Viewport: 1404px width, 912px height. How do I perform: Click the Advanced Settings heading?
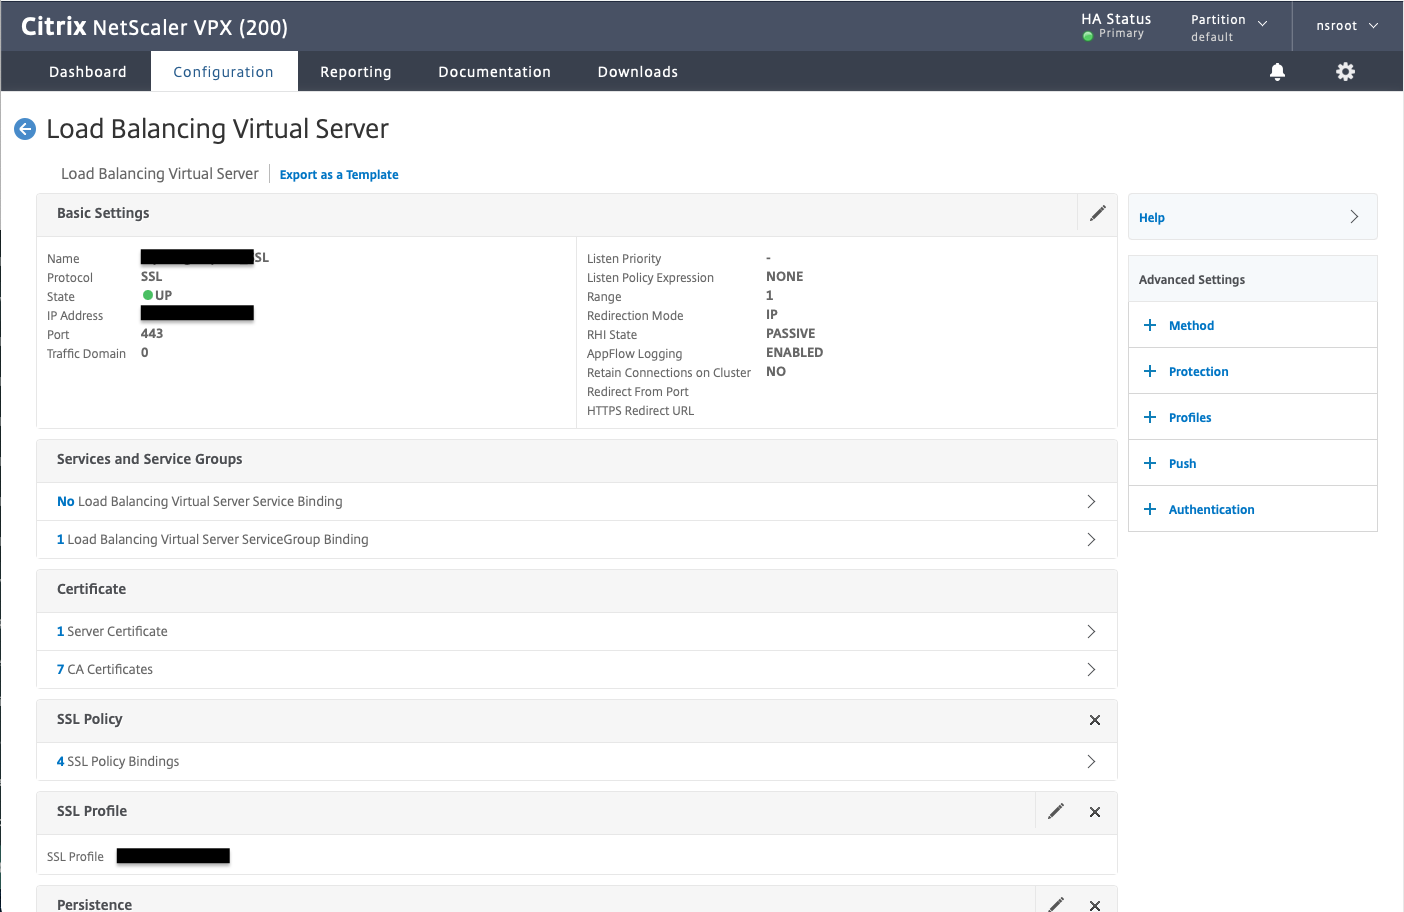point(1192,280)
